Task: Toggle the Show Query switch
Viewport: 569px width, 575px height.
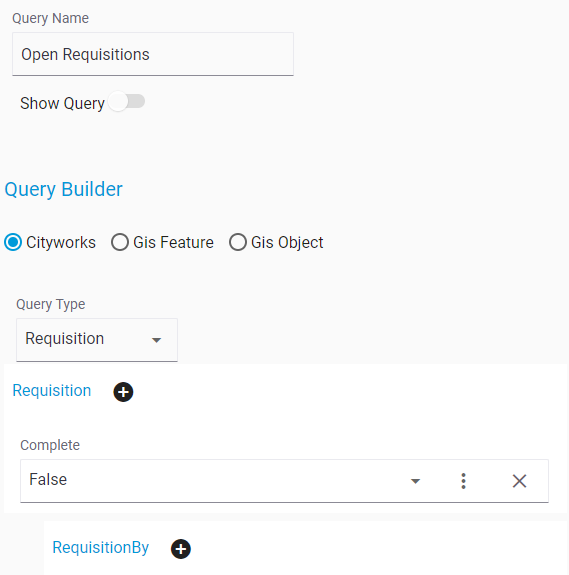Action: 127,102
